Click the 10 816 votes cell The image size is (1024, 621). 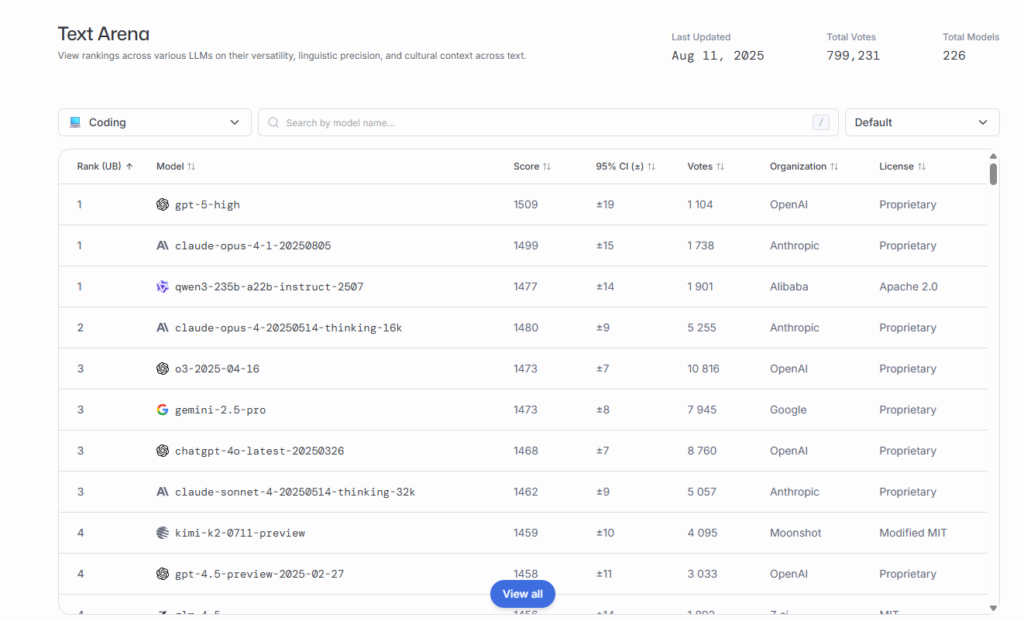click(703, 369)
